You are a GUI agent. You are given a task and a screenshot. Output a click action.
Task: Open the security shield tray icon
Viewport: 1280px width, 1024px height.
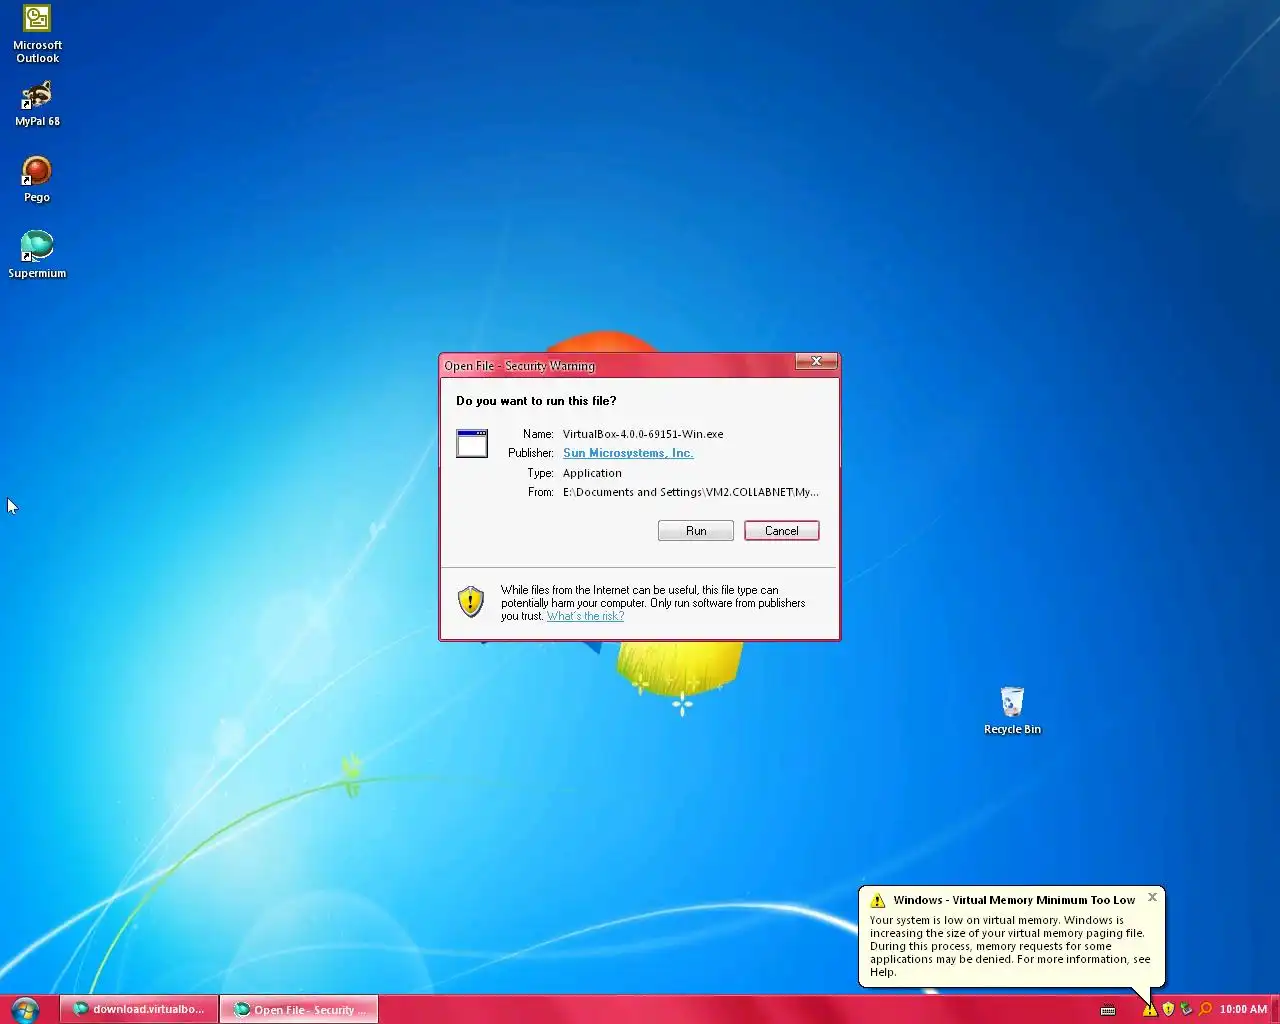(1168, 1010)
